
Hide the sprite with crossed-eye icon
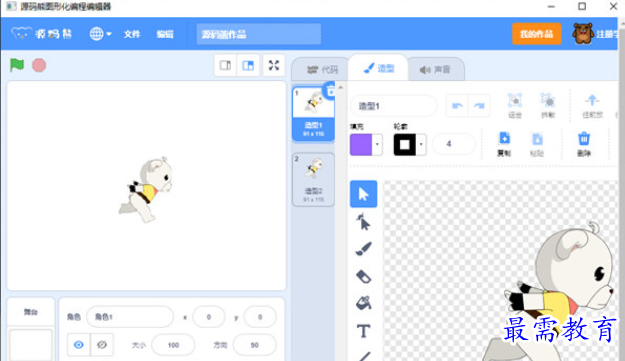coord(102,345)
